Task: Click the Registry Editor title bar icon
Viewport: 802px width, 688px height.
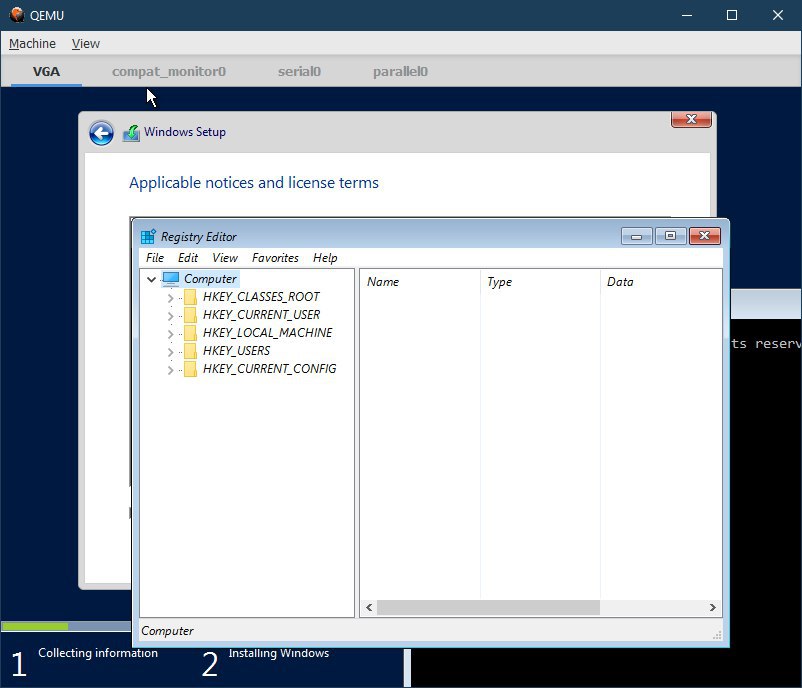Action: [148, 236]
